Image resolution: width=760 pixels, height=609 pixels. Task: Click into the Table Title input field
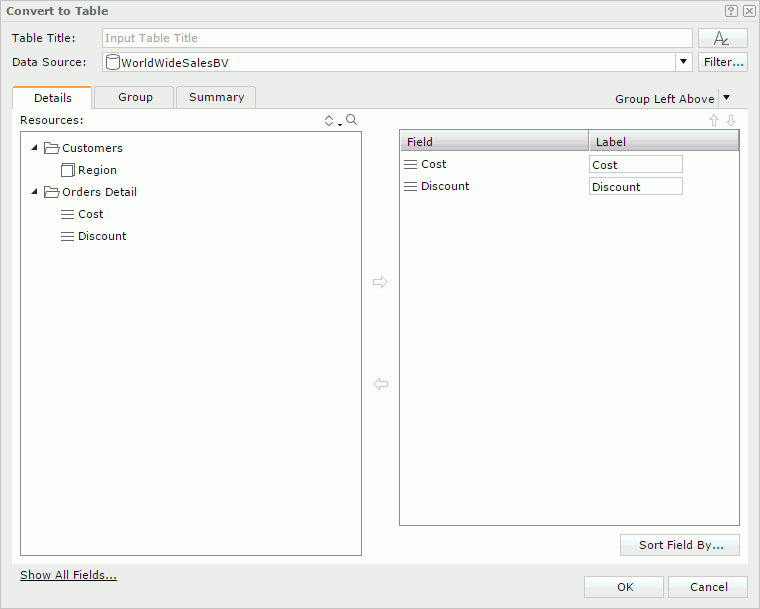click(x=397, y=38)
